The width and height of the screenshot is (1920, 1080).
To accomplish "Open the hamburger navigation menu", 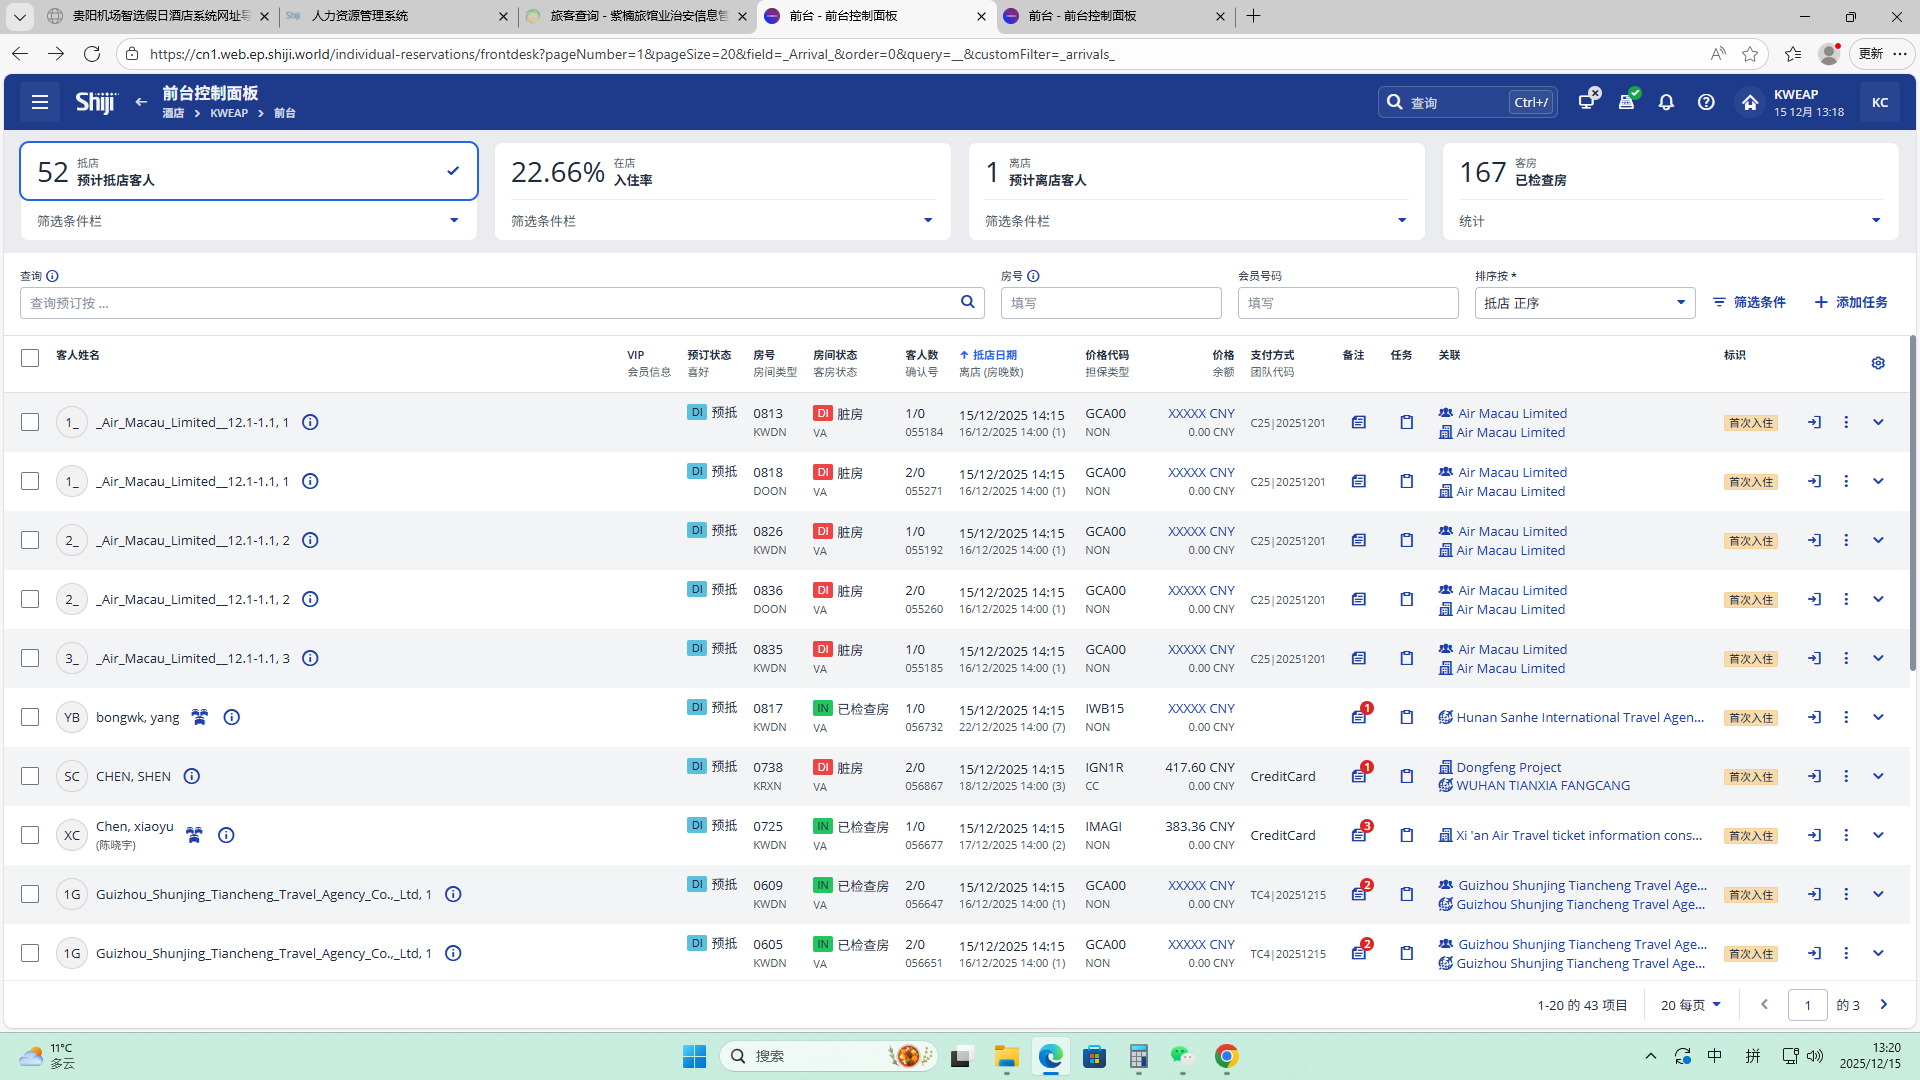I will (x=40, y=102).
